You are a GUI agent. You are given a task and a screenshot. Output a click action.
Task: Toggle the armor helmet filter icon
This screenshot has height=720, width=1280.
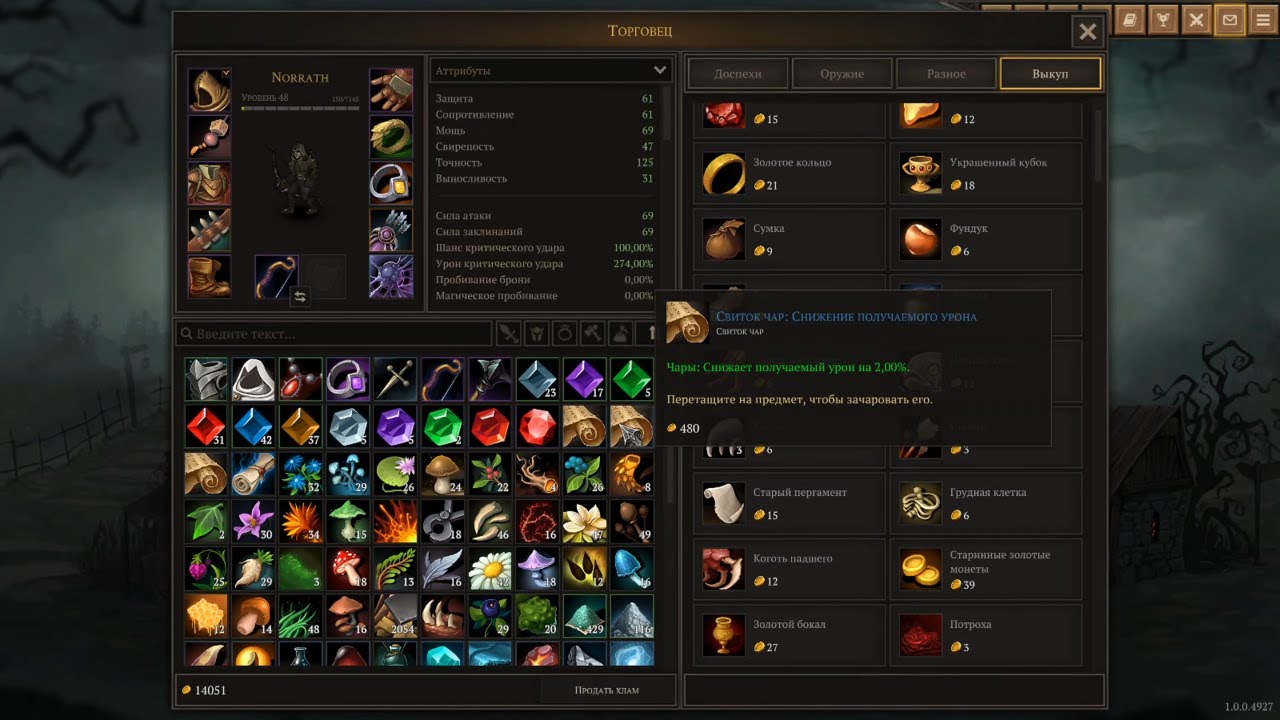537,333
